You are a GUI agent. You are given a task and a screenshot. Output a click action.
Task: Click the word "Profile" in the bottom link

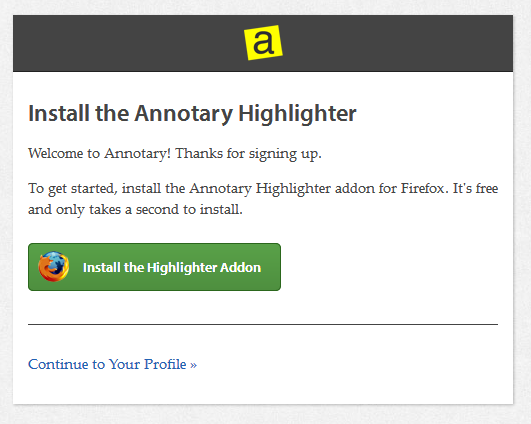(x=165, y=364)
